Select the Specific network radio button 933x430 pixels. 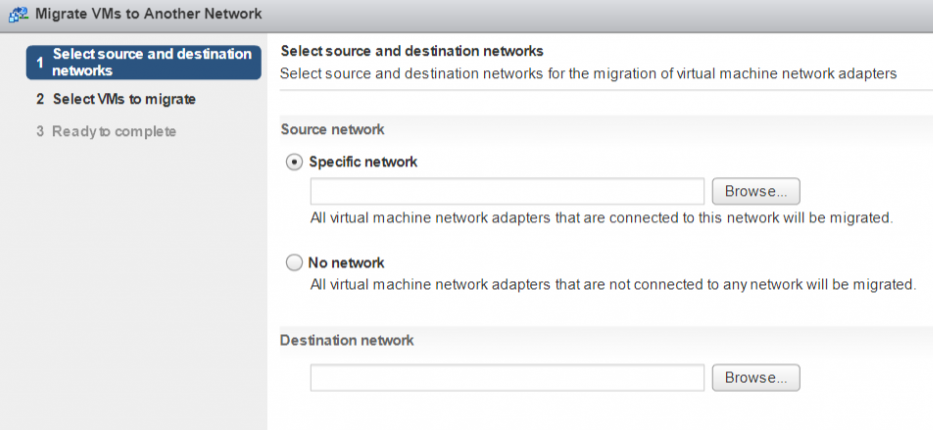(294, 161)
